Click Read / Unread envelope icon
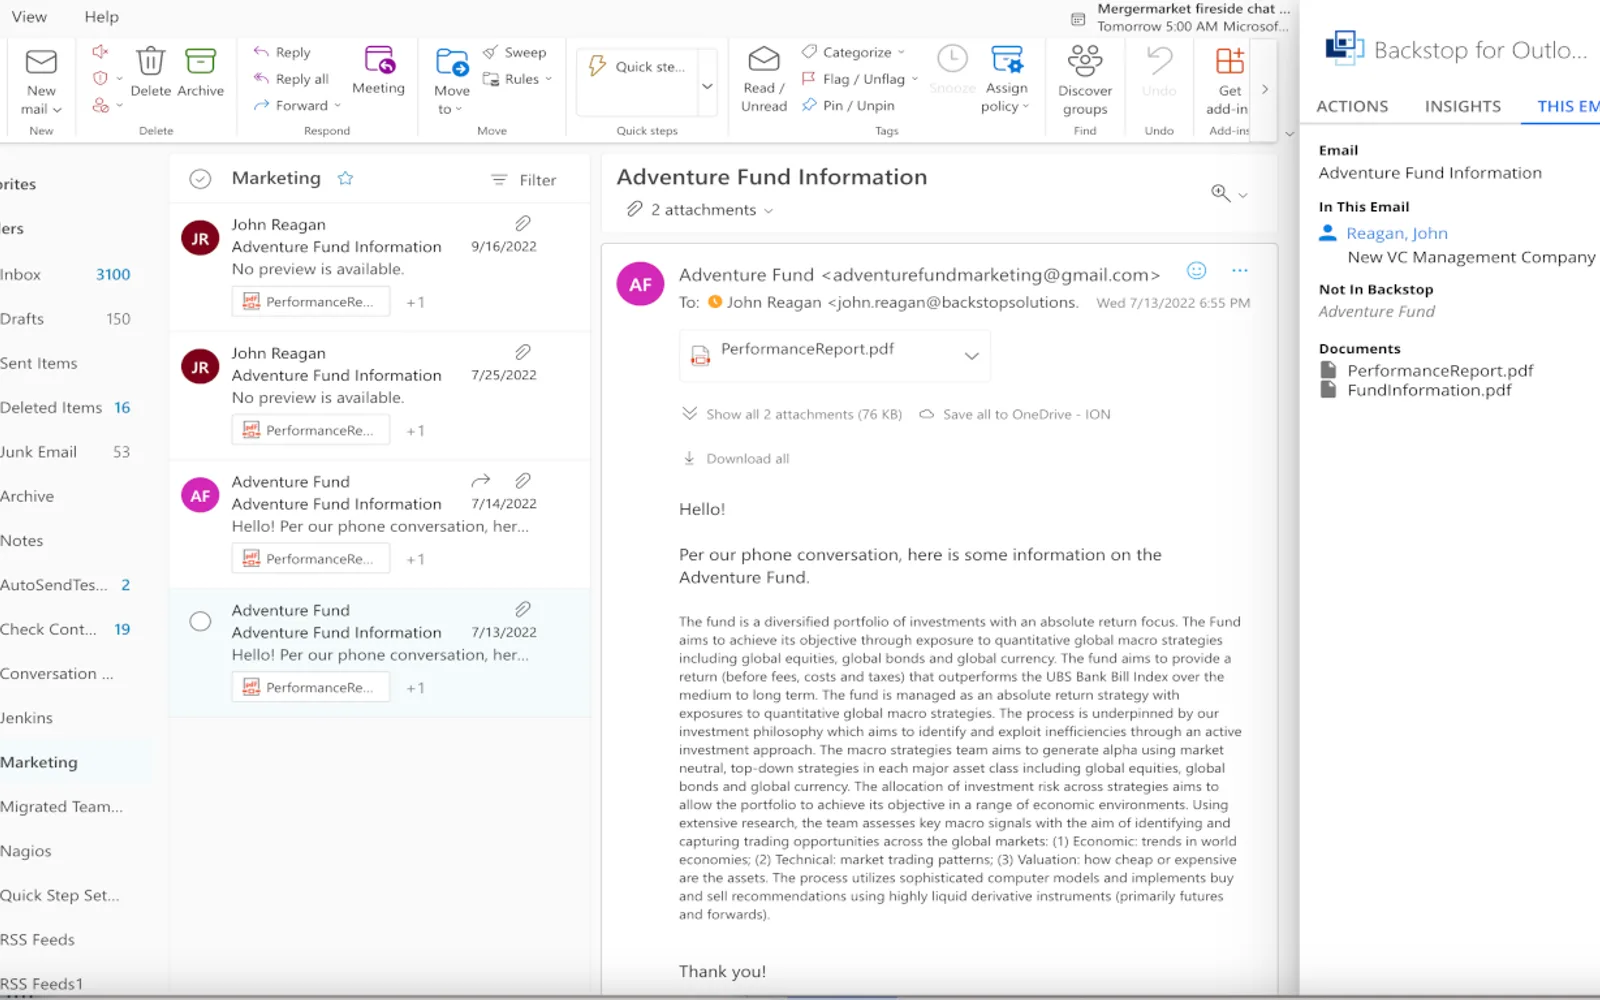 pos(764,59)
